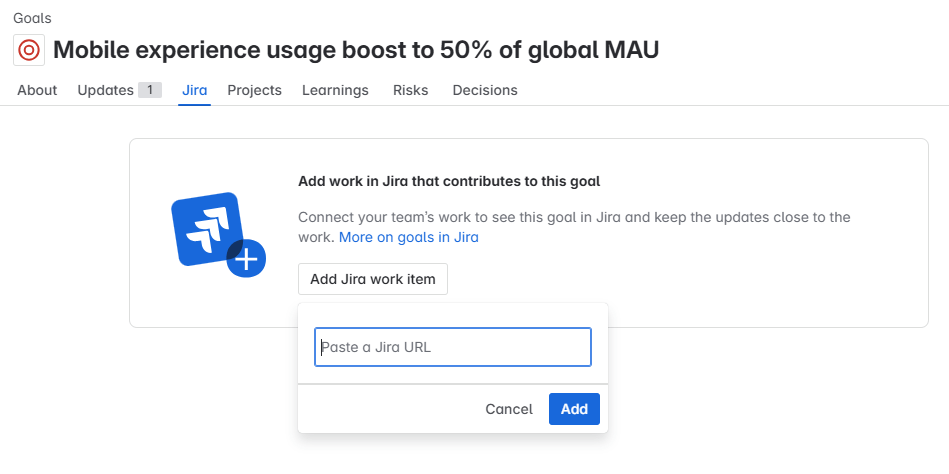Focus the Paste a Jira URL field
Screen dimensions: 949x474
click(453, 347)
